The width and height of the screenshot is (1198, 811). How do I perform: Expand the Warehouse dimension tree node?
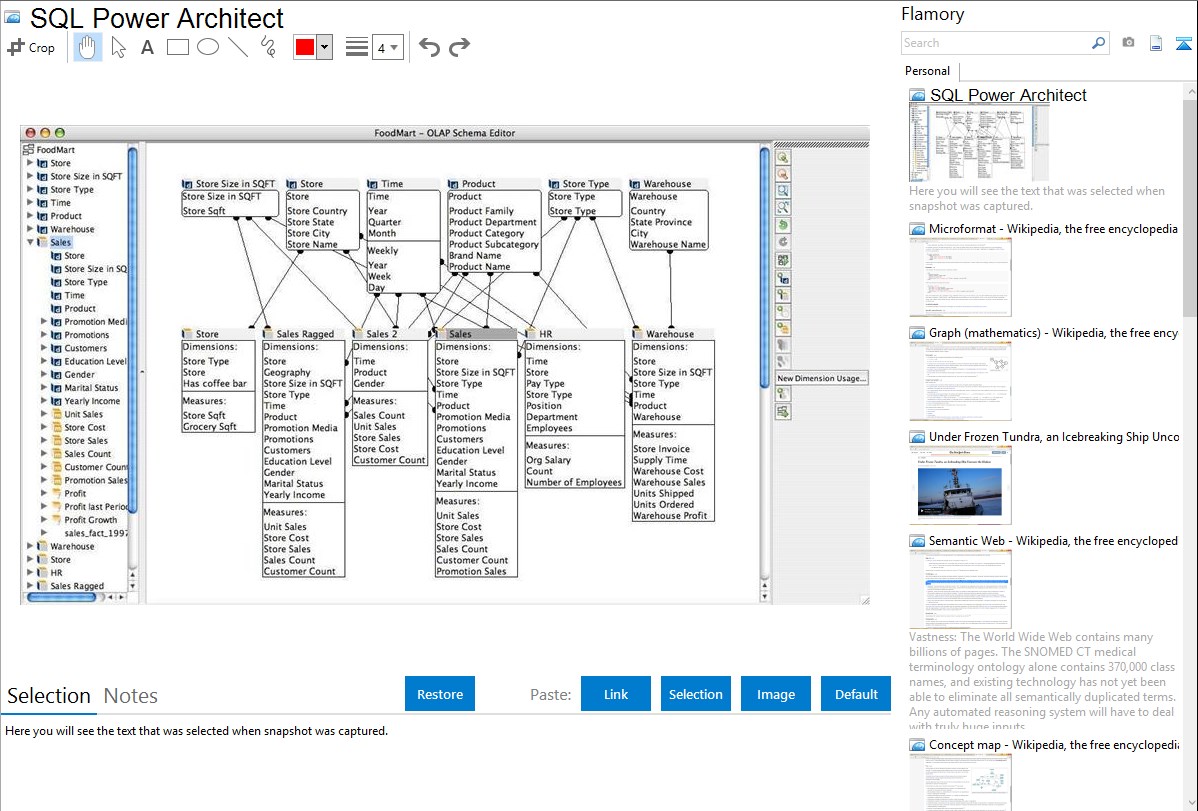30,229
